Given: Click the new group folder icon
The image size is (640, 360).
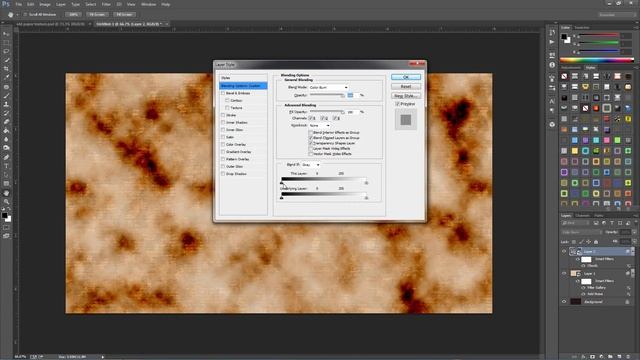Looking at the screenshot, I should point(610,357).
